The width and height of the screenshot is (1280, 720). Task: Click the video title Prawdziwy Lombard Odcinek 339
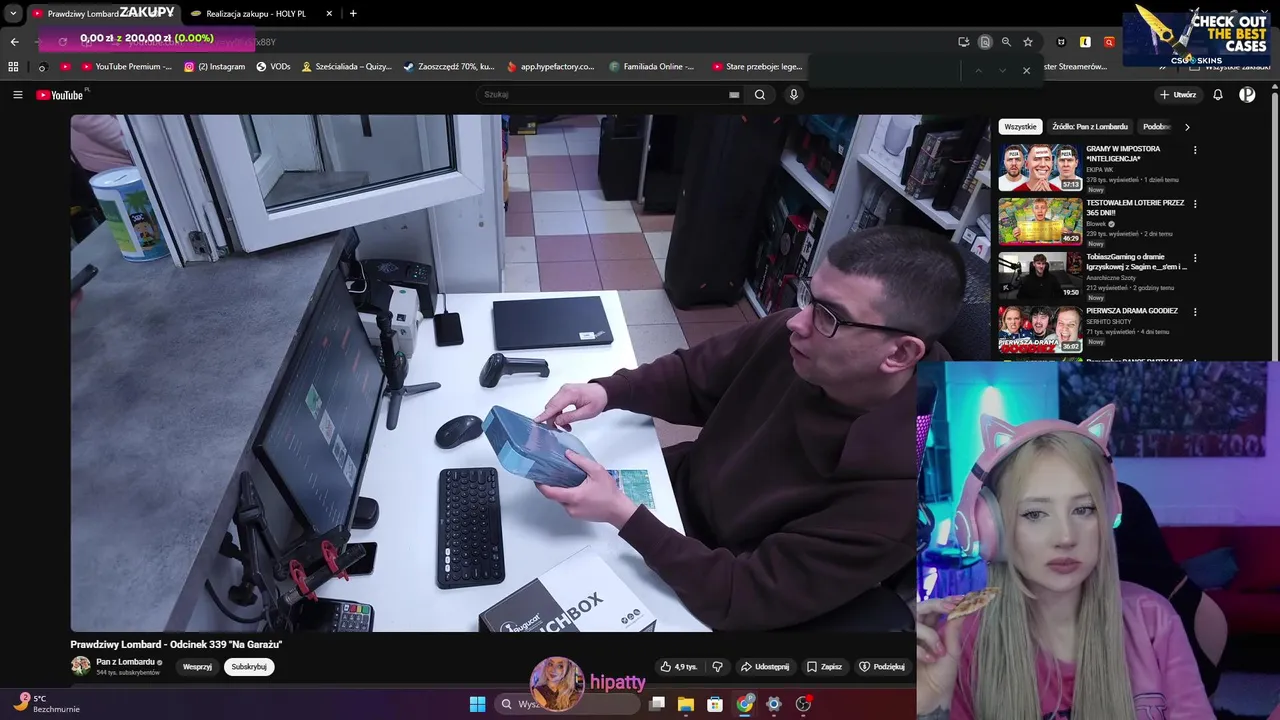click(x=176, y=645)
